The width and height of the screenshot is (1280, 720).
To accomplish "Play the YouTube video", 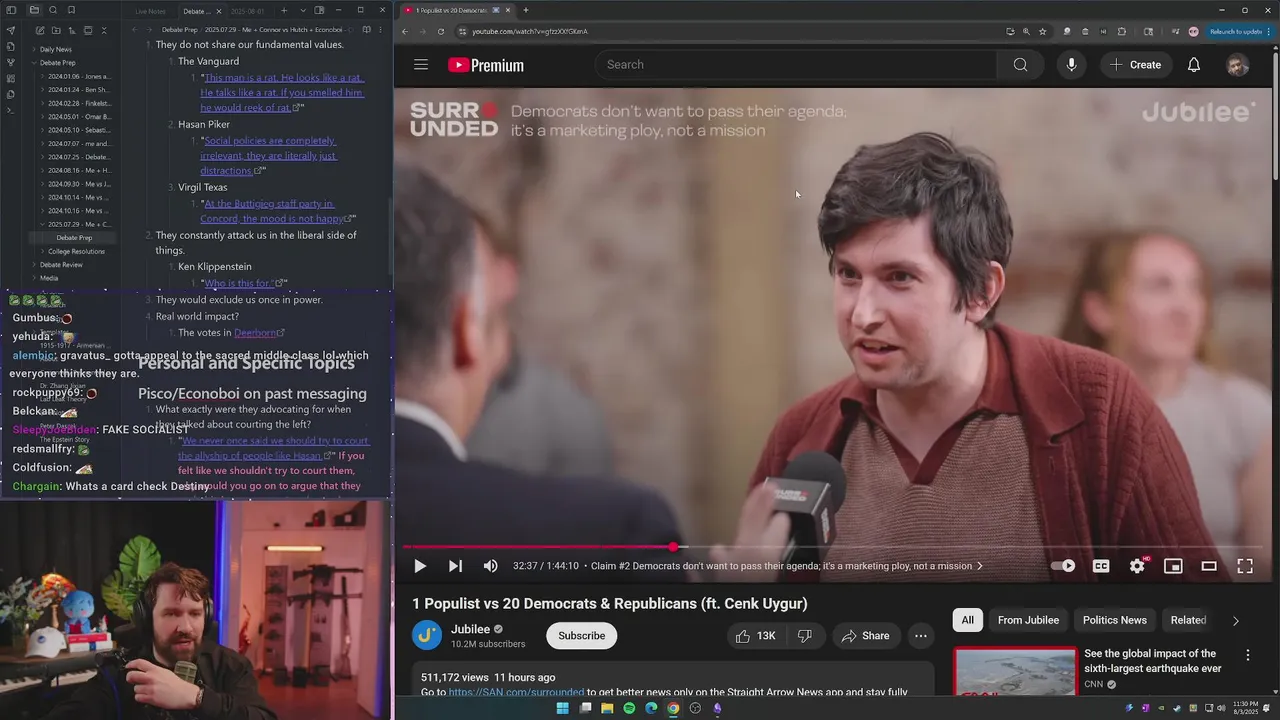I will click(x=420, y=566).
